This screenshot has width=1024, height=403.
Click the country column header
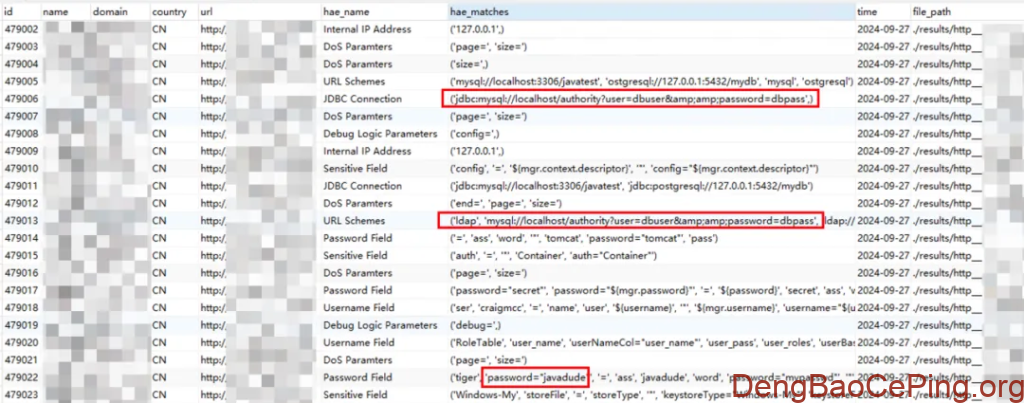[168, 10]
